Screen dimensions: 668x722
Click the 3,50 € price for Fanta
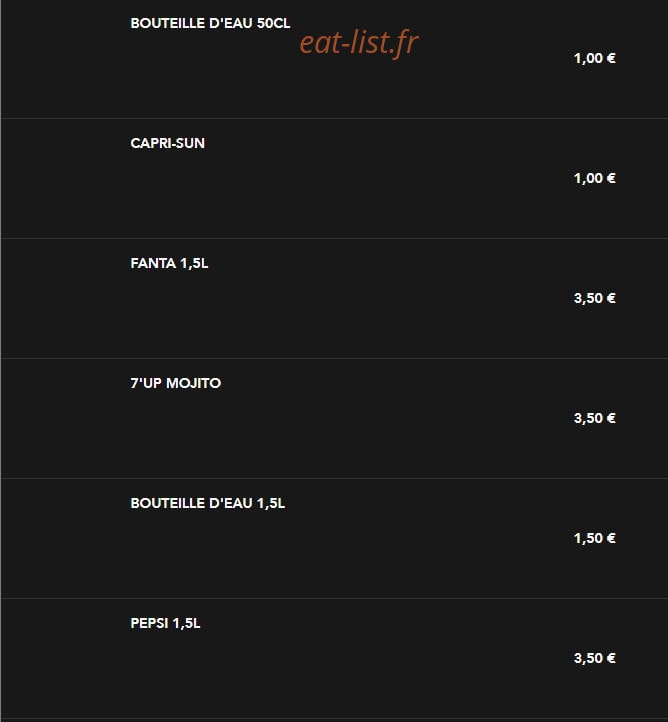coord(594,298)
